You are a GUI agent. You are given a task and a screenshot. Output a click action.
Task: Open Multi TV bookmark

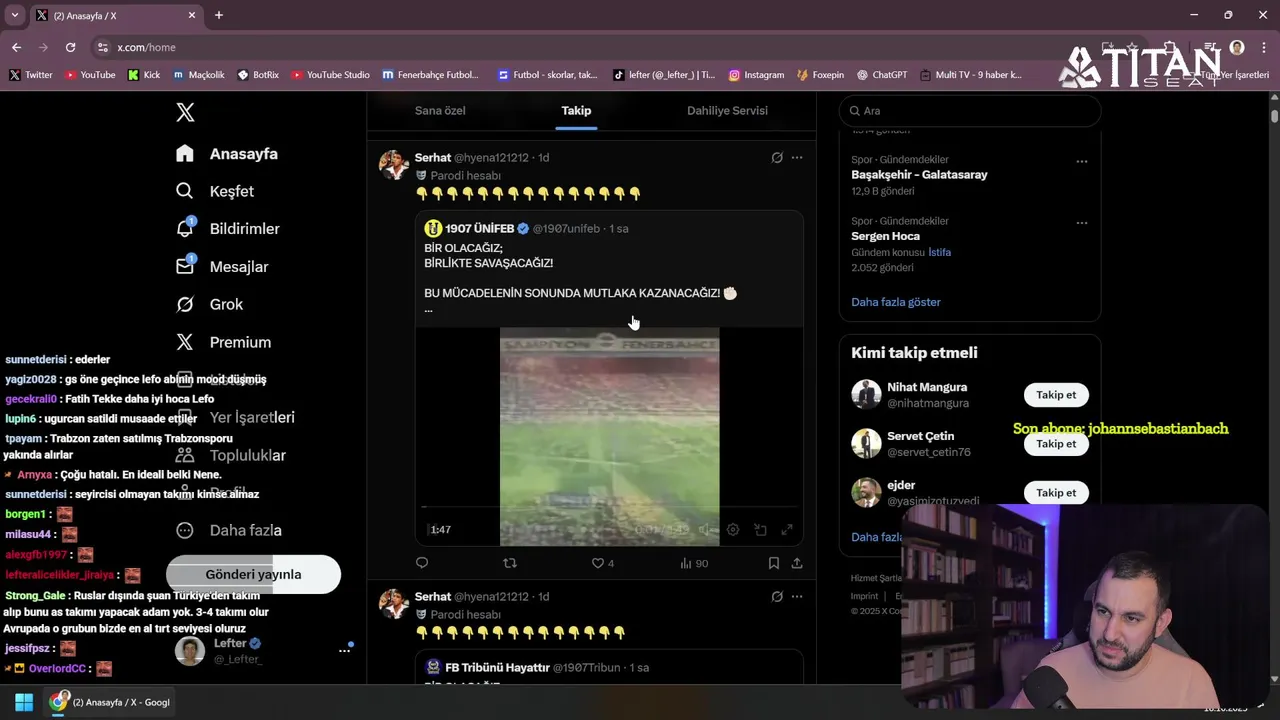[x=970, y=75]
